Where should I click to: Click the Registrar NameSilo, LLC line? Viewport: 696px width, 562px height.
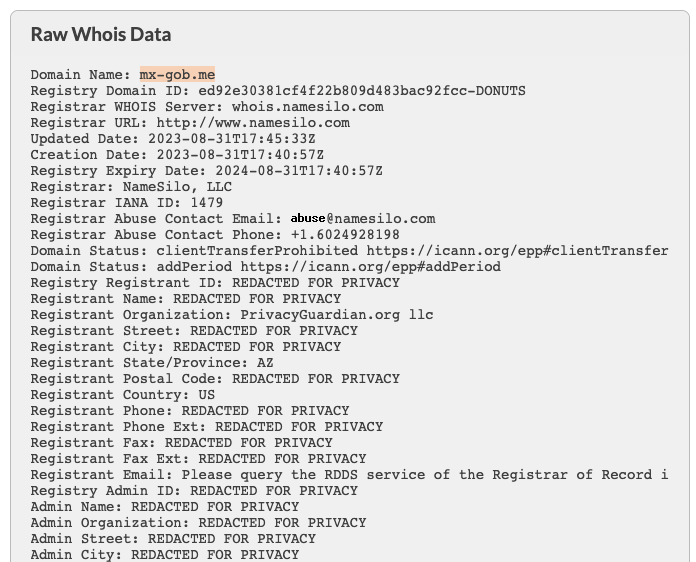click(131, 187)
